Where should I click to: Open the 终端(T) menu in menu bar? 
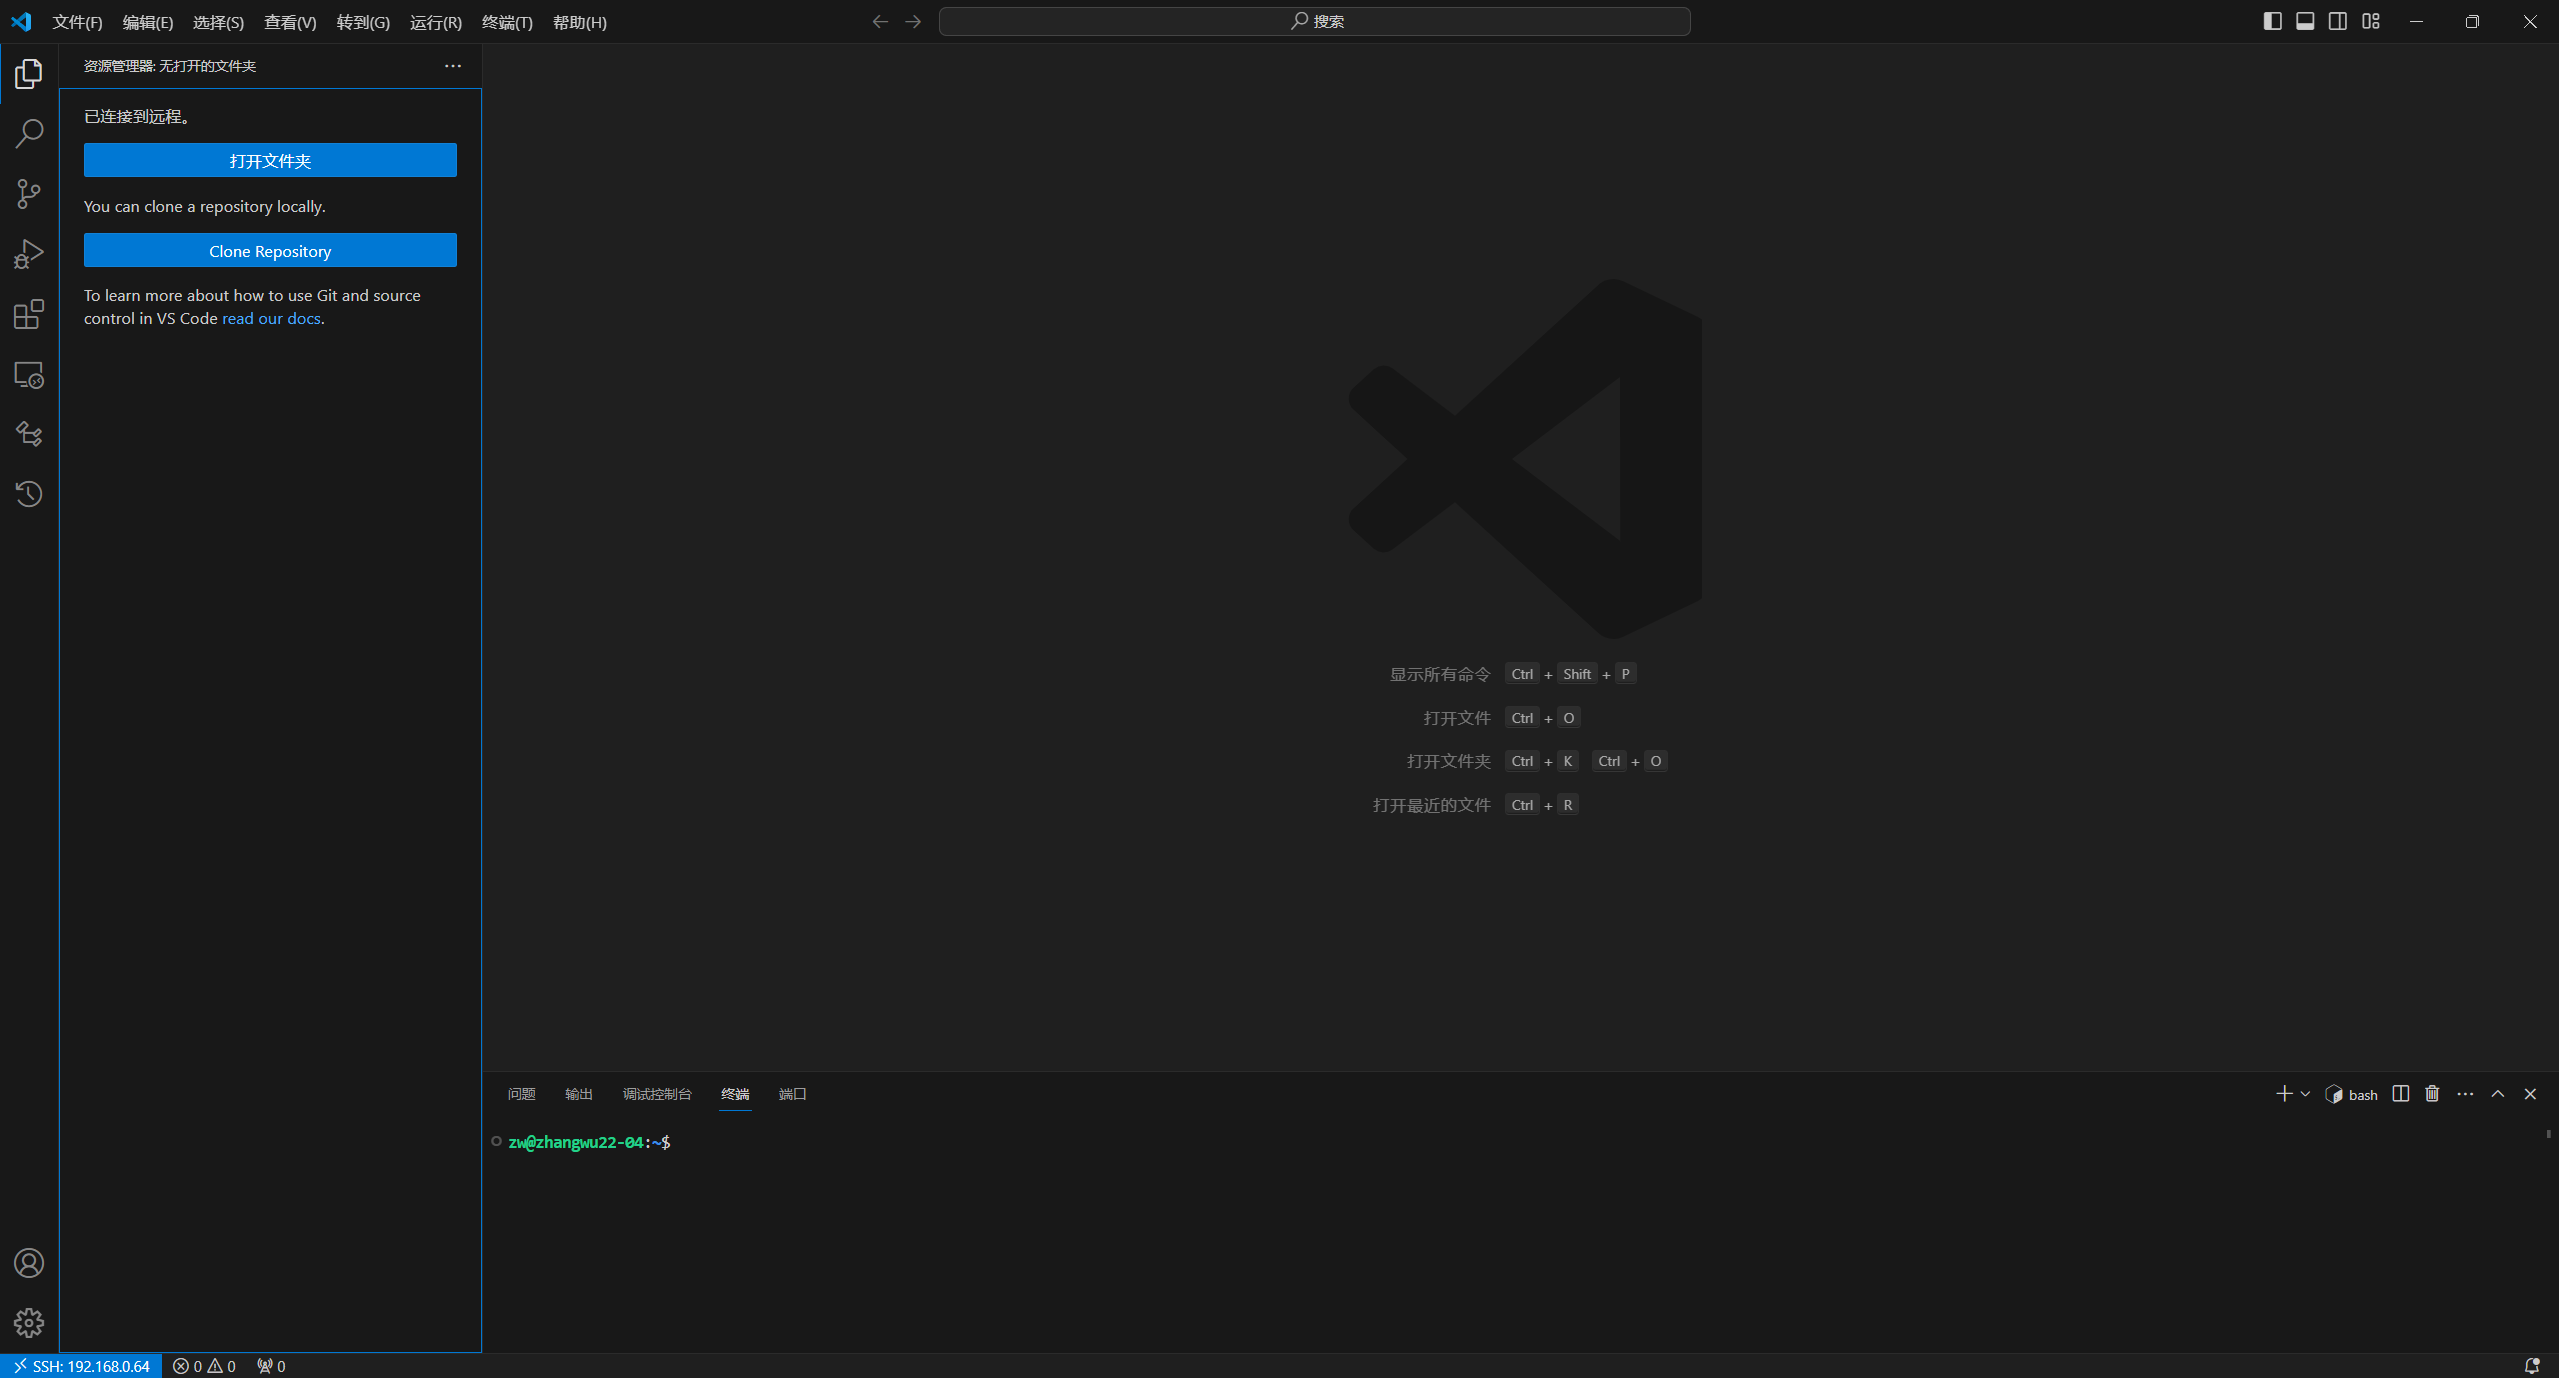pyautogui.click(x=507, y=22)
